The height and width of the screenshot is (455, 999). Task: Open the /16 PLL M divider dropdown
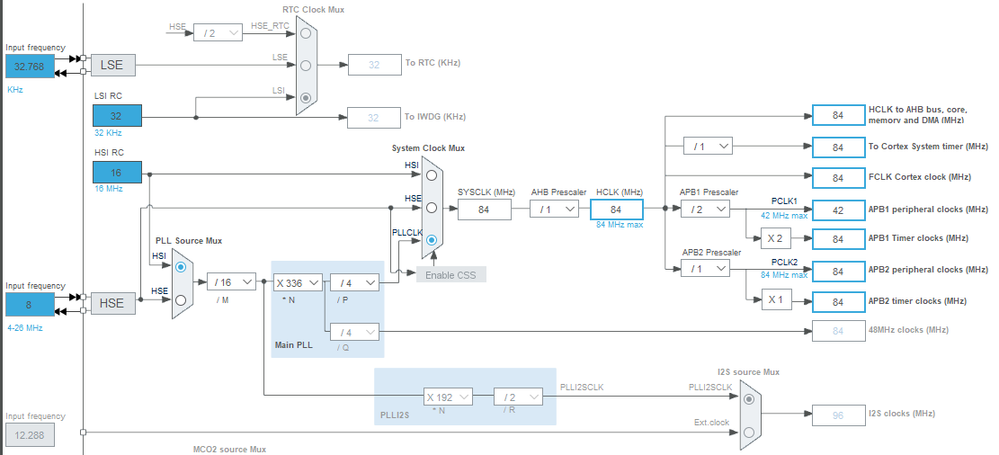click(x=231, y=282)
